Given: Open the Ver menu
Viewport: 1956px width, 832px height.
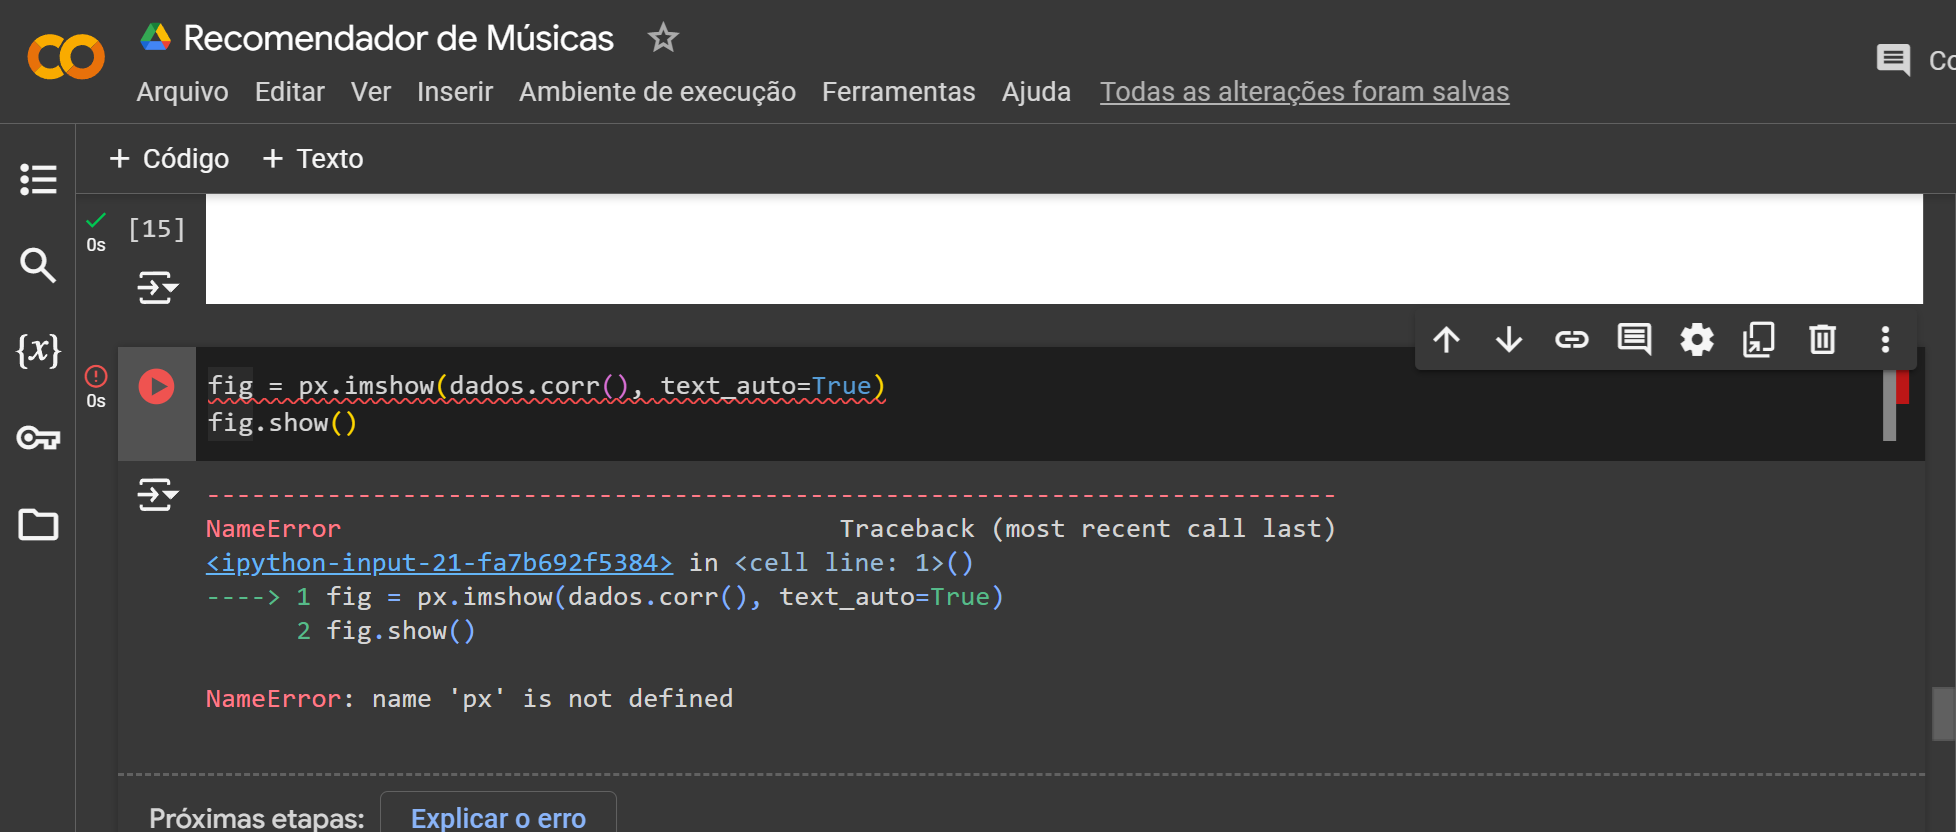Looking at the screenshot, I should (x=371, y=92).
